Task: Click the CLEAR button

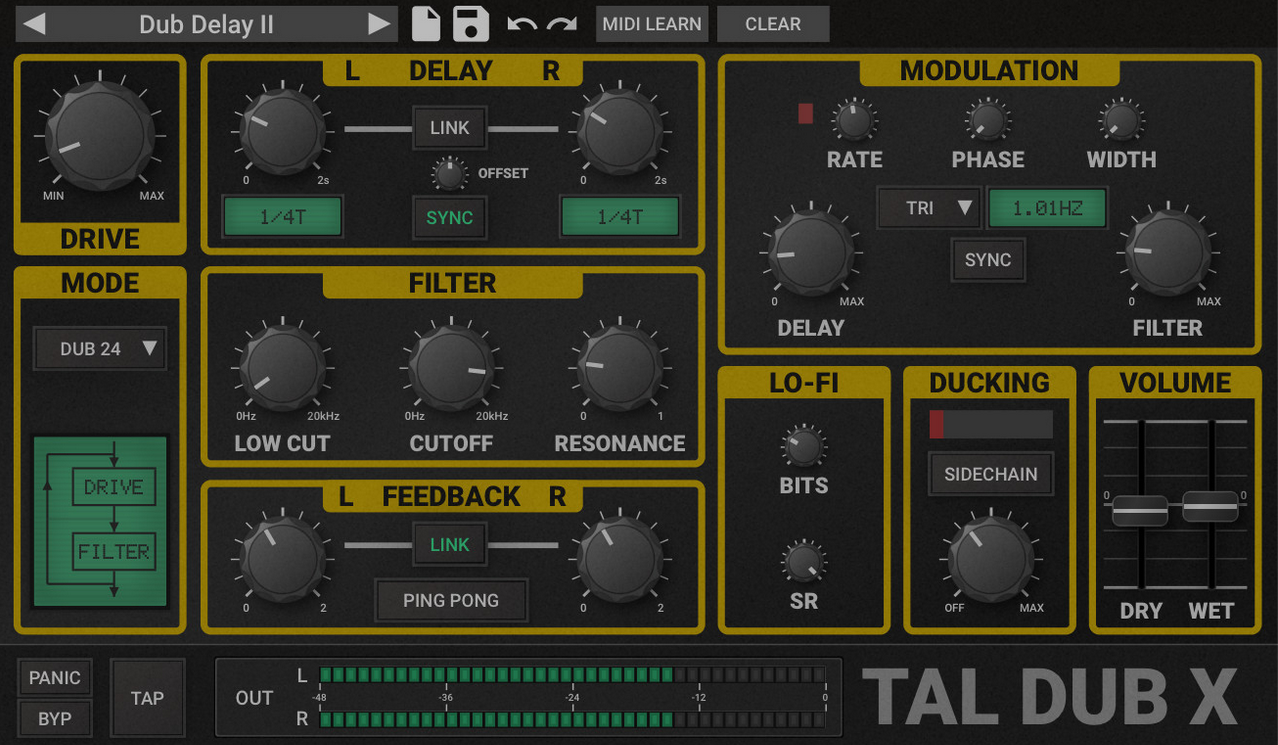Action: point(773,24)
